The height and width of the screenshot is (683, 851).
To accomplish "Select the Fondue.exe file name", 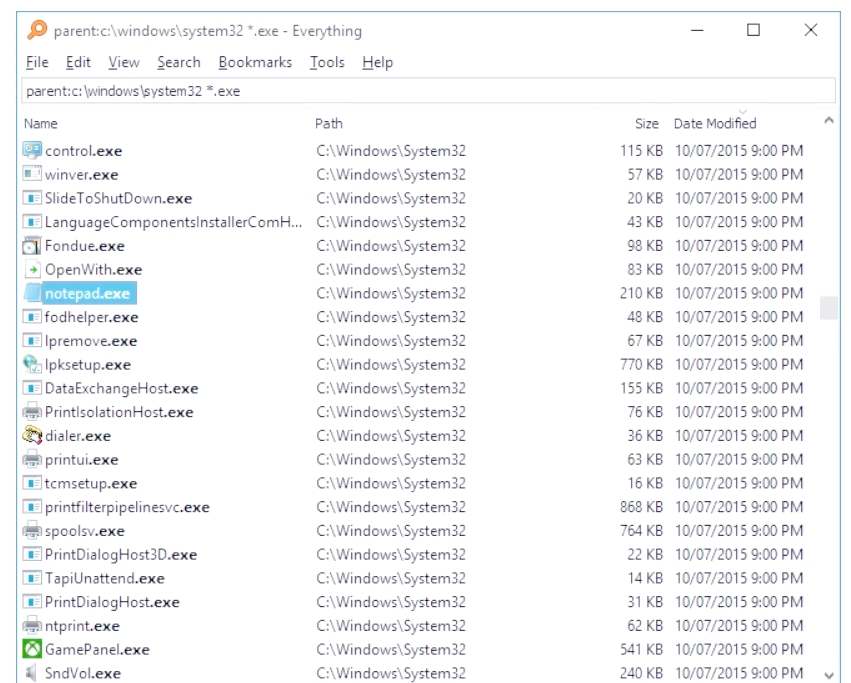I will click(85, 246).
